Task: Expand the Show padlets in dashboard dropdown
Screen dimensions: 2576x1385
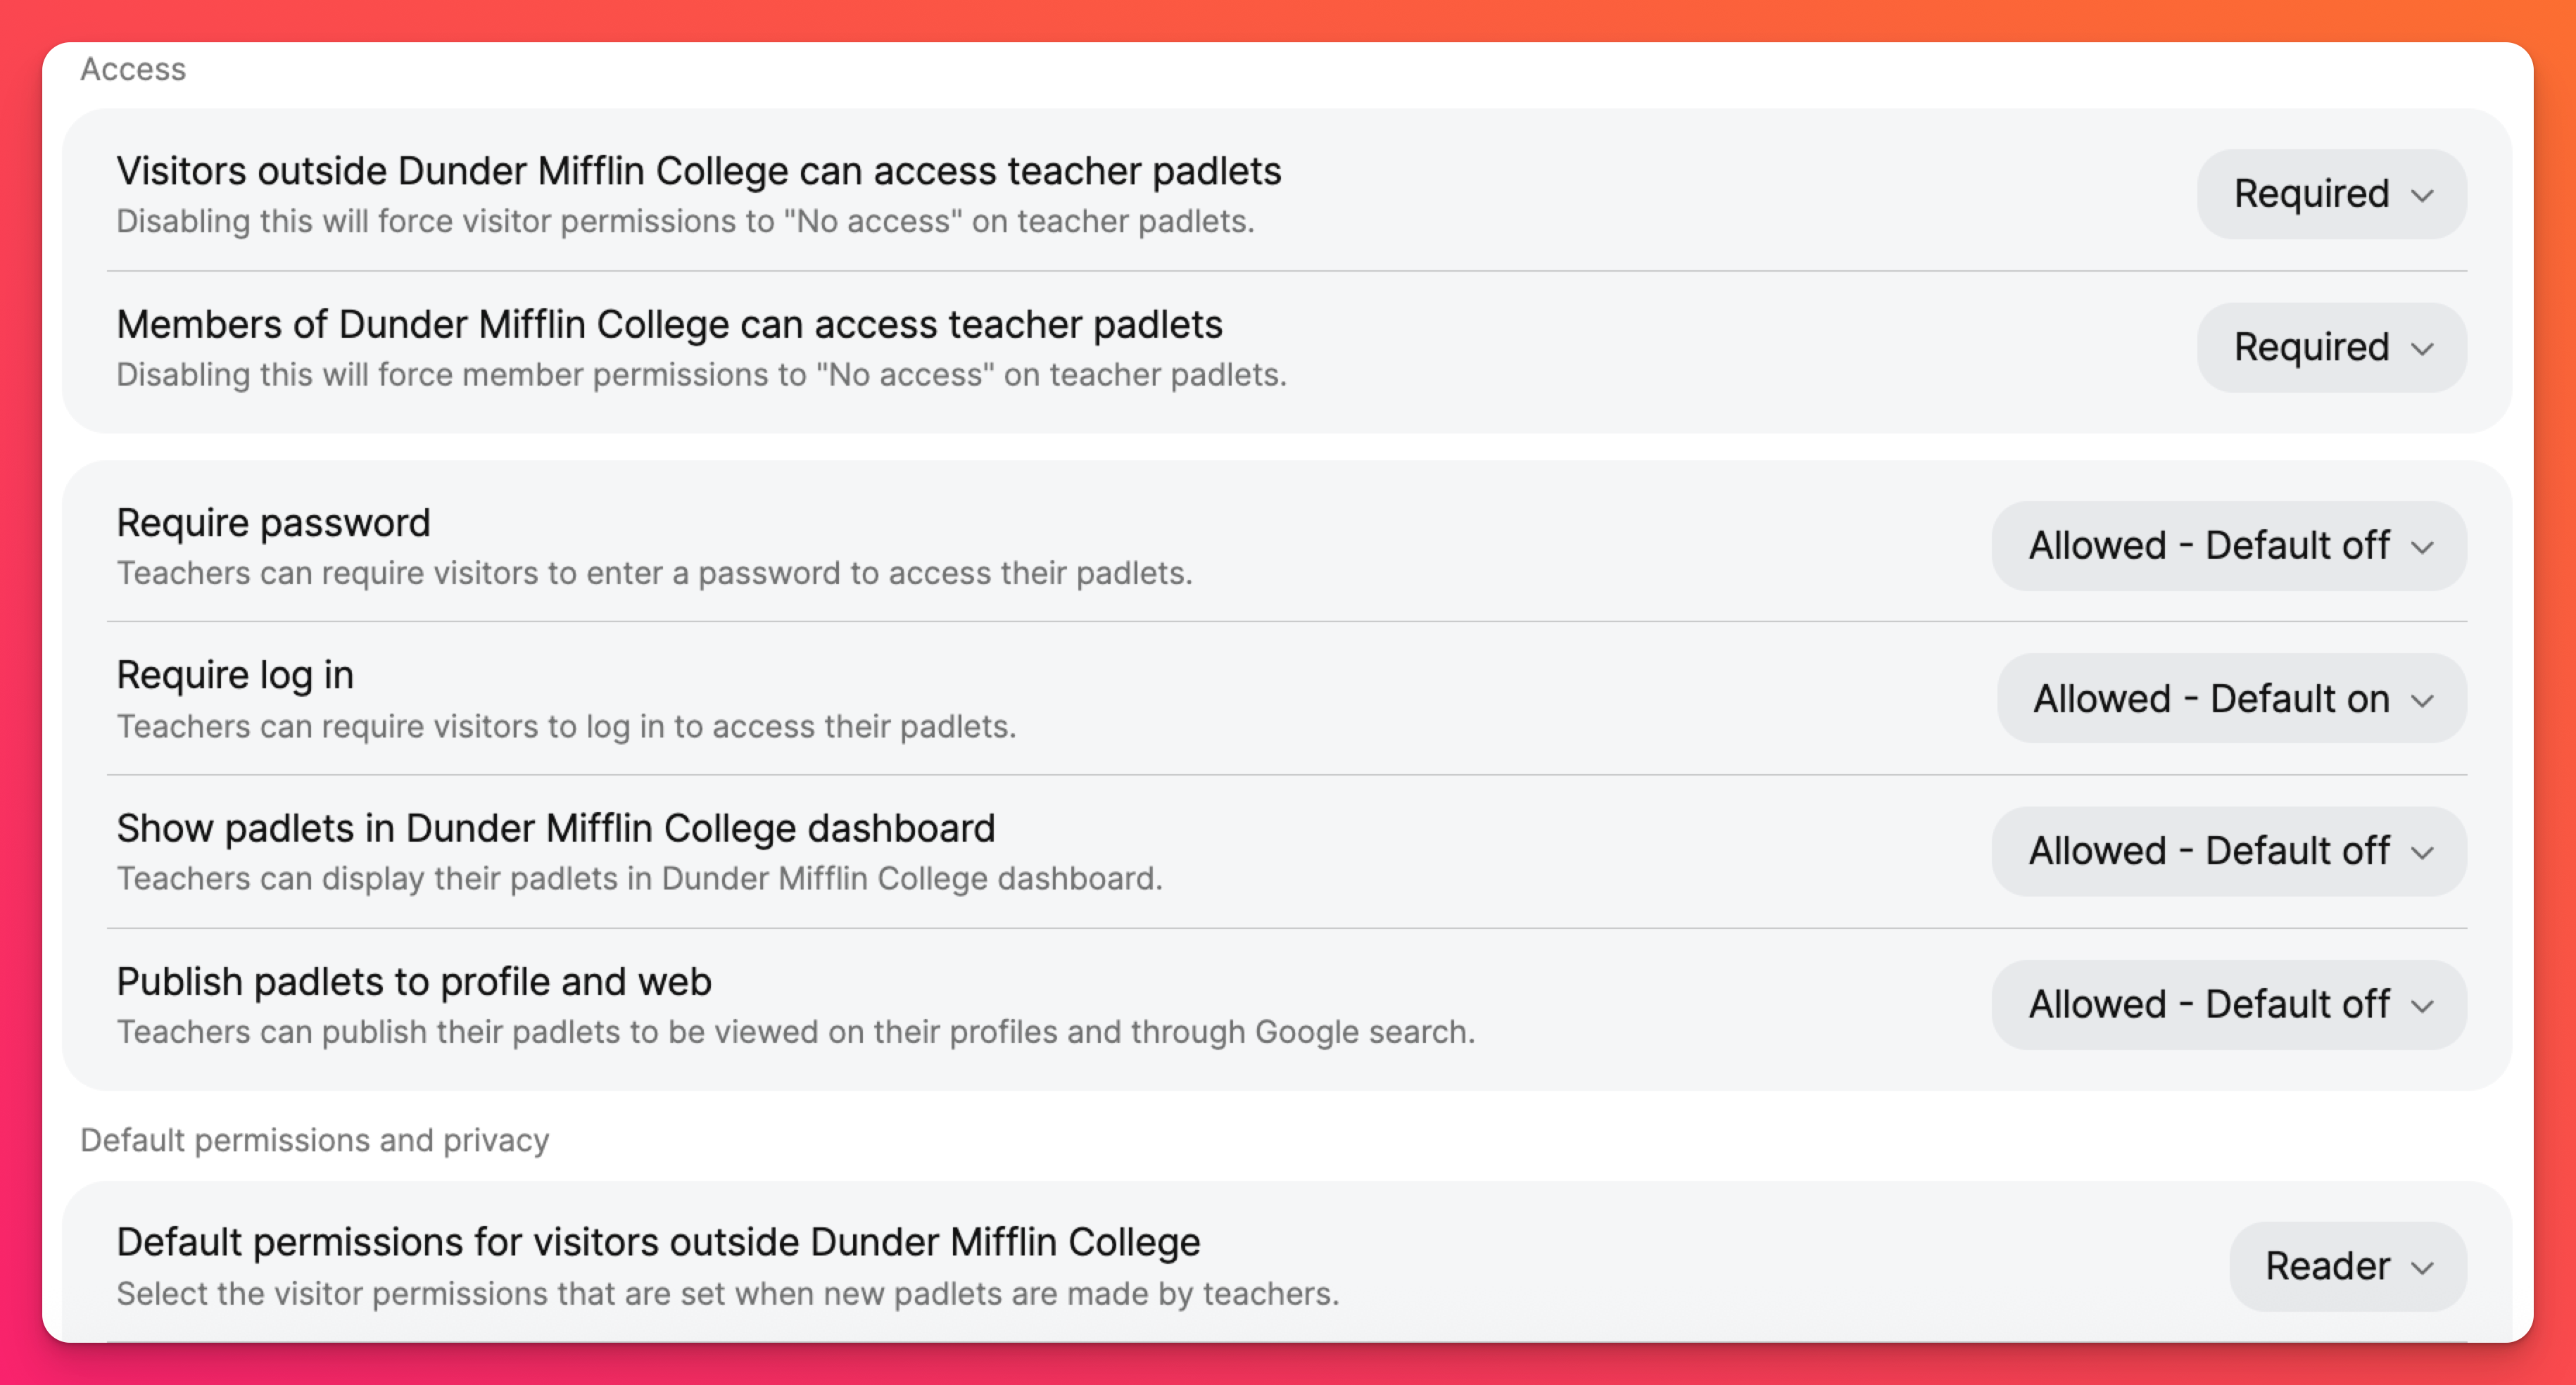Action: coord(2228,852)
